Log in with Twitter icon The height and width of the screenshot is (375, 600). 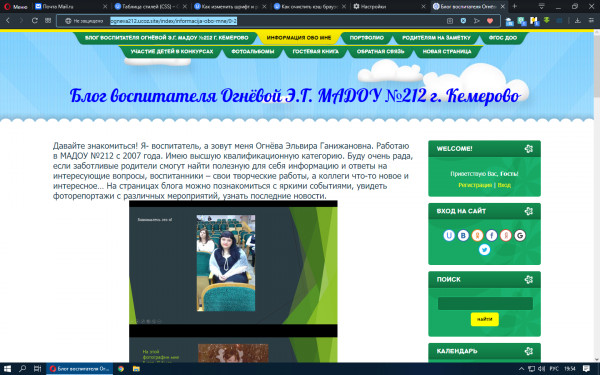click(484, 249)
